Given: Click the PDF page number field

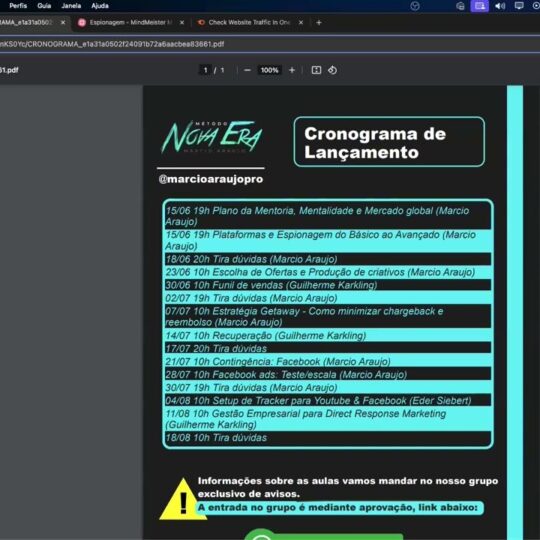Looking at the screenshot, I should (205, 70).
